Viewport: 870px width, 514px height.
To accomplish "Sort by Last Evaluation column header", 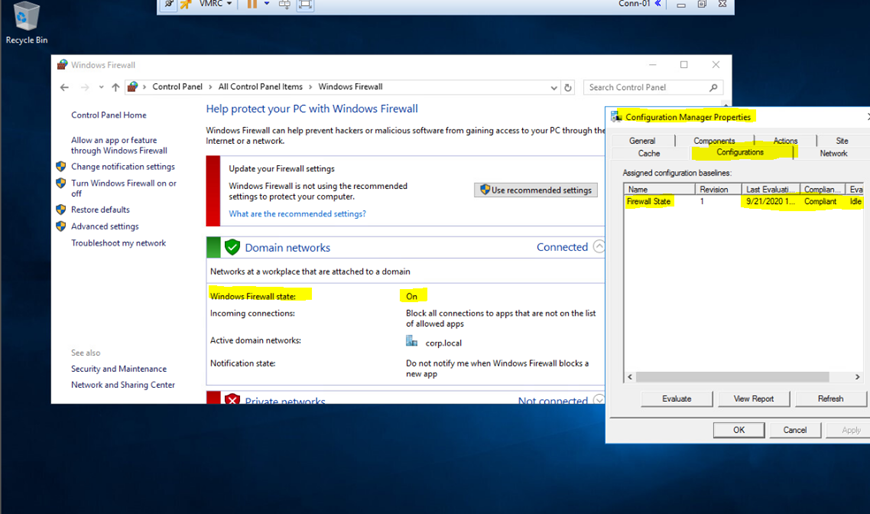I will click(771, 189).
